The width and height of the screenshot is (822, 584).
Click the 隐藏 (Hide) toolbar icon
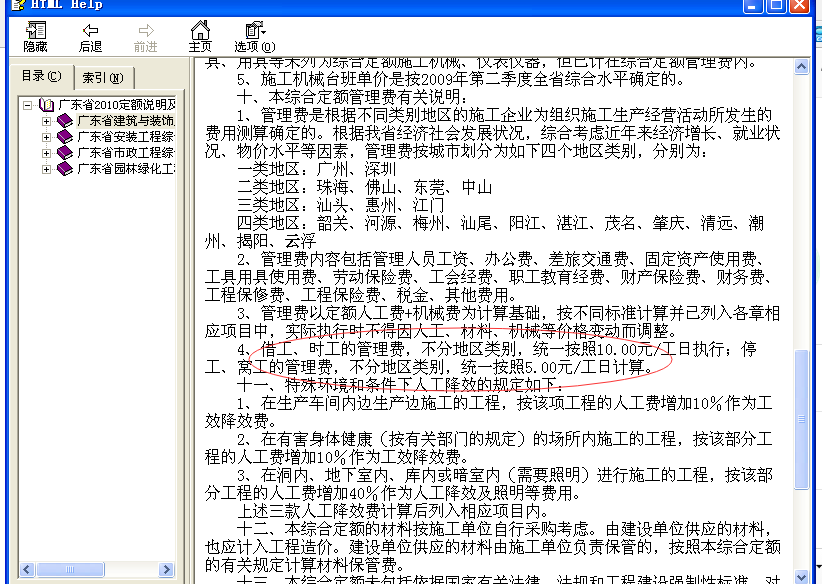tap(36, 30)
